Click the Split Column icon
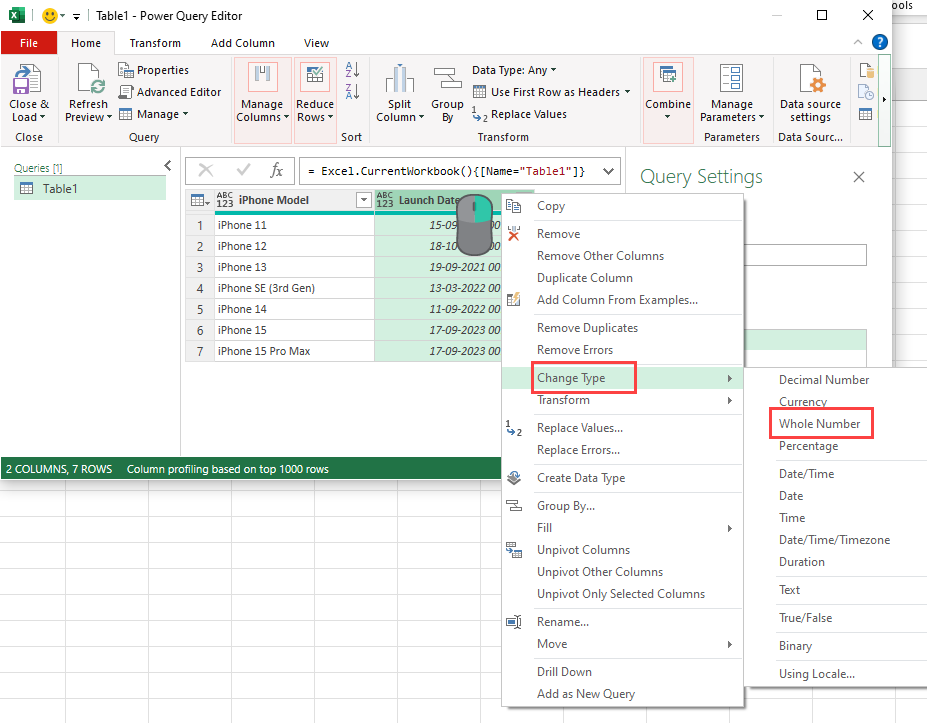This screenshot has width=927, height=723. coord(400,78)
